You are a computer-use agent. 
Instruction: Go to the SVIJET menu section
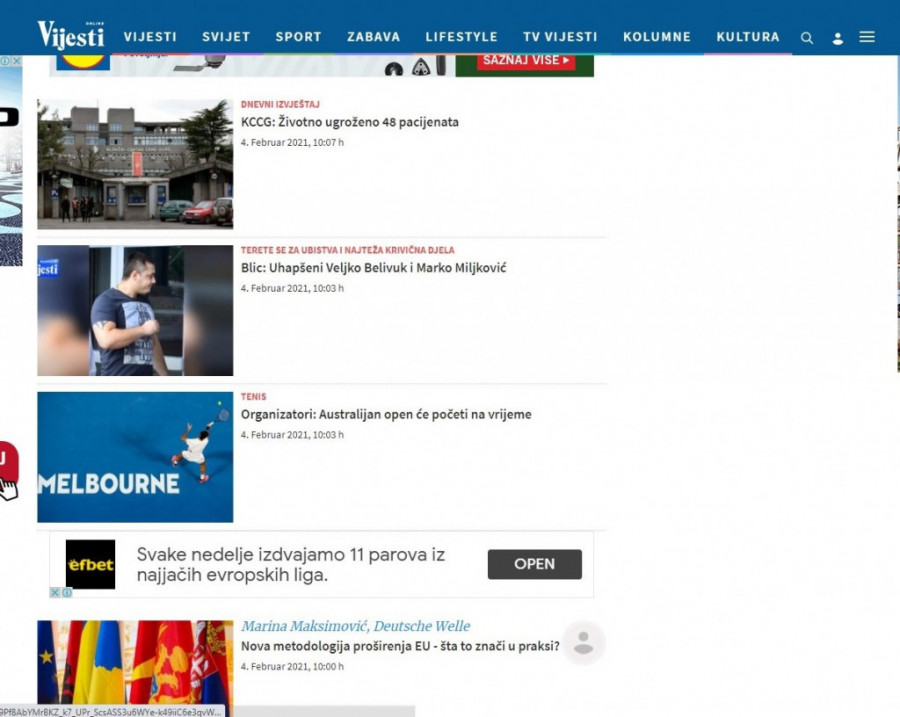[x=226, y=37]
